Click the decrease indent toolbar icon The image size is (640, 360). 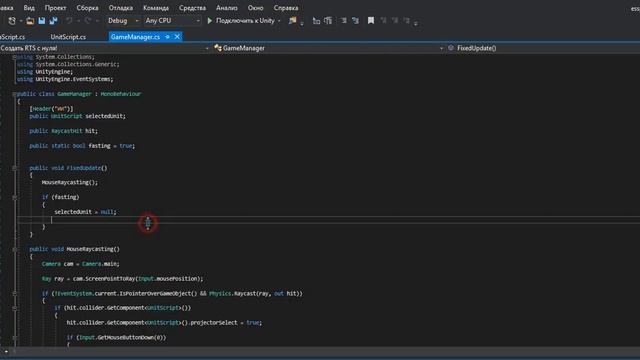[x=316, y=21]
